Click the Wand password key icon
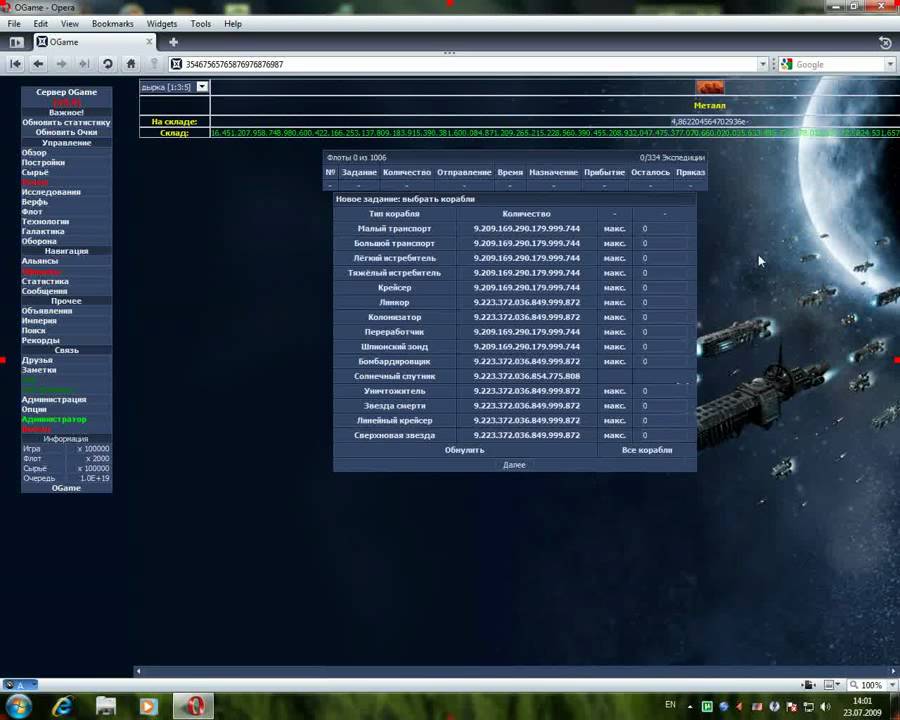 (x=154, y=64)
